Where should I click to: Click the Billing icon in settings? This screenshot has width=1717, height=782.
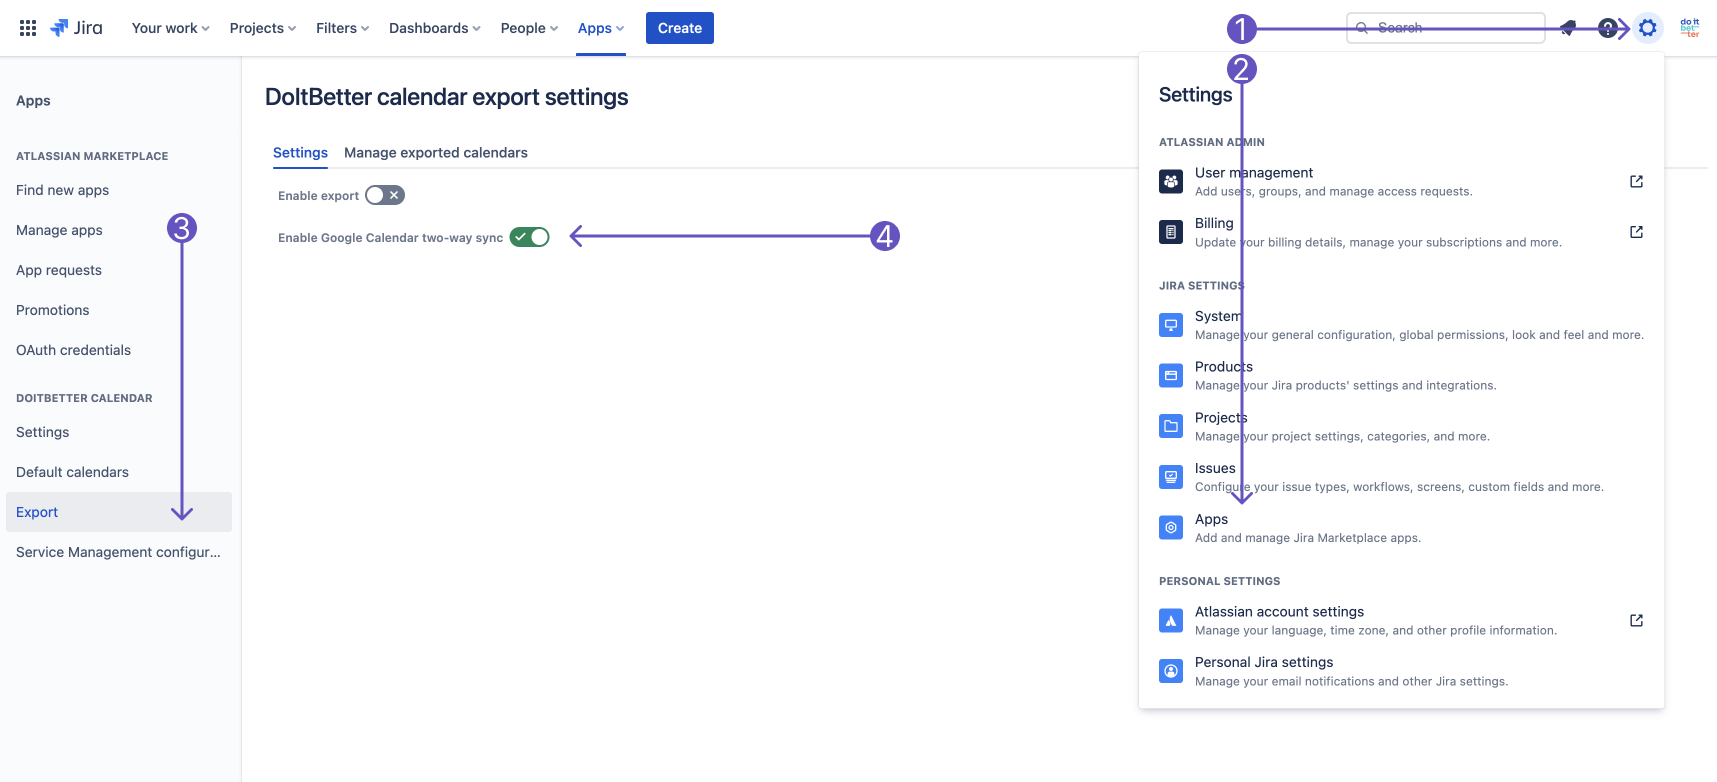[1171, 232]
